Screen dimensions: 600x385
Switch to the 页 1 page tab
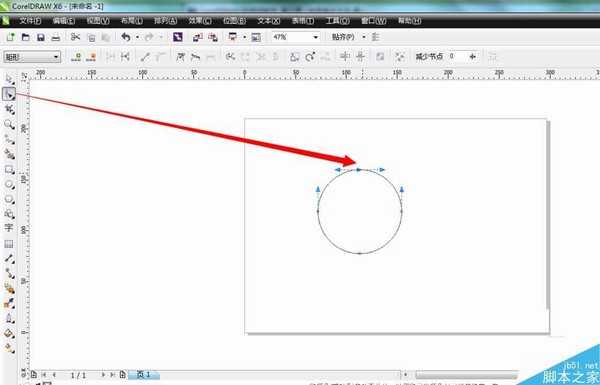coord(144,375)
